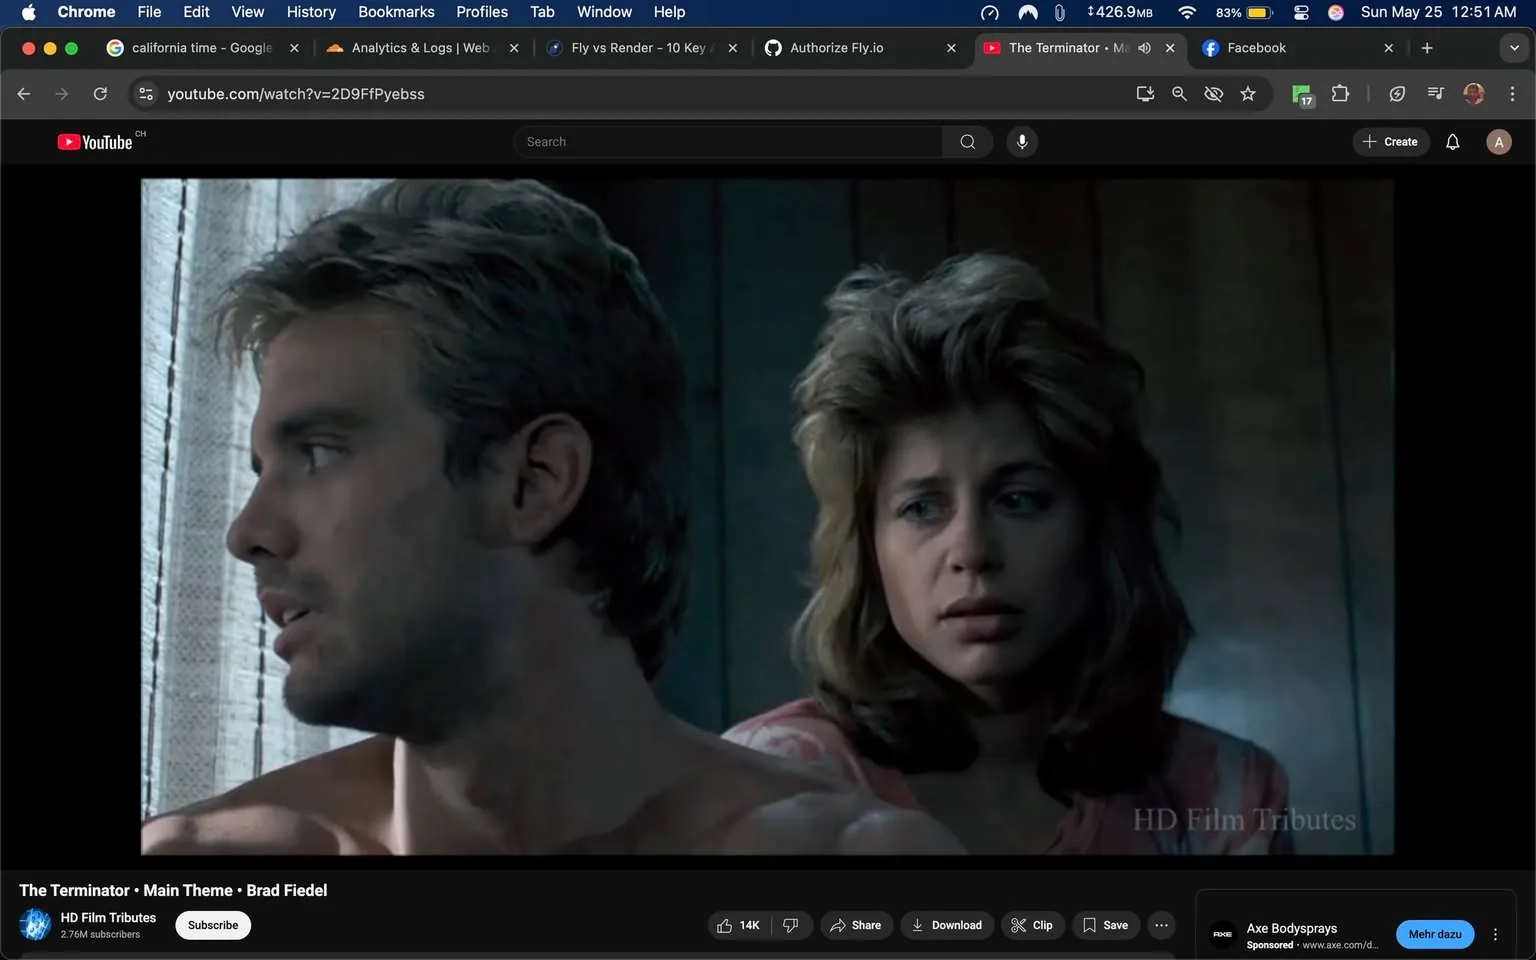Click the YouTube home logo
The height and width of the screenshot is (960, 1536).
[95, 141]
